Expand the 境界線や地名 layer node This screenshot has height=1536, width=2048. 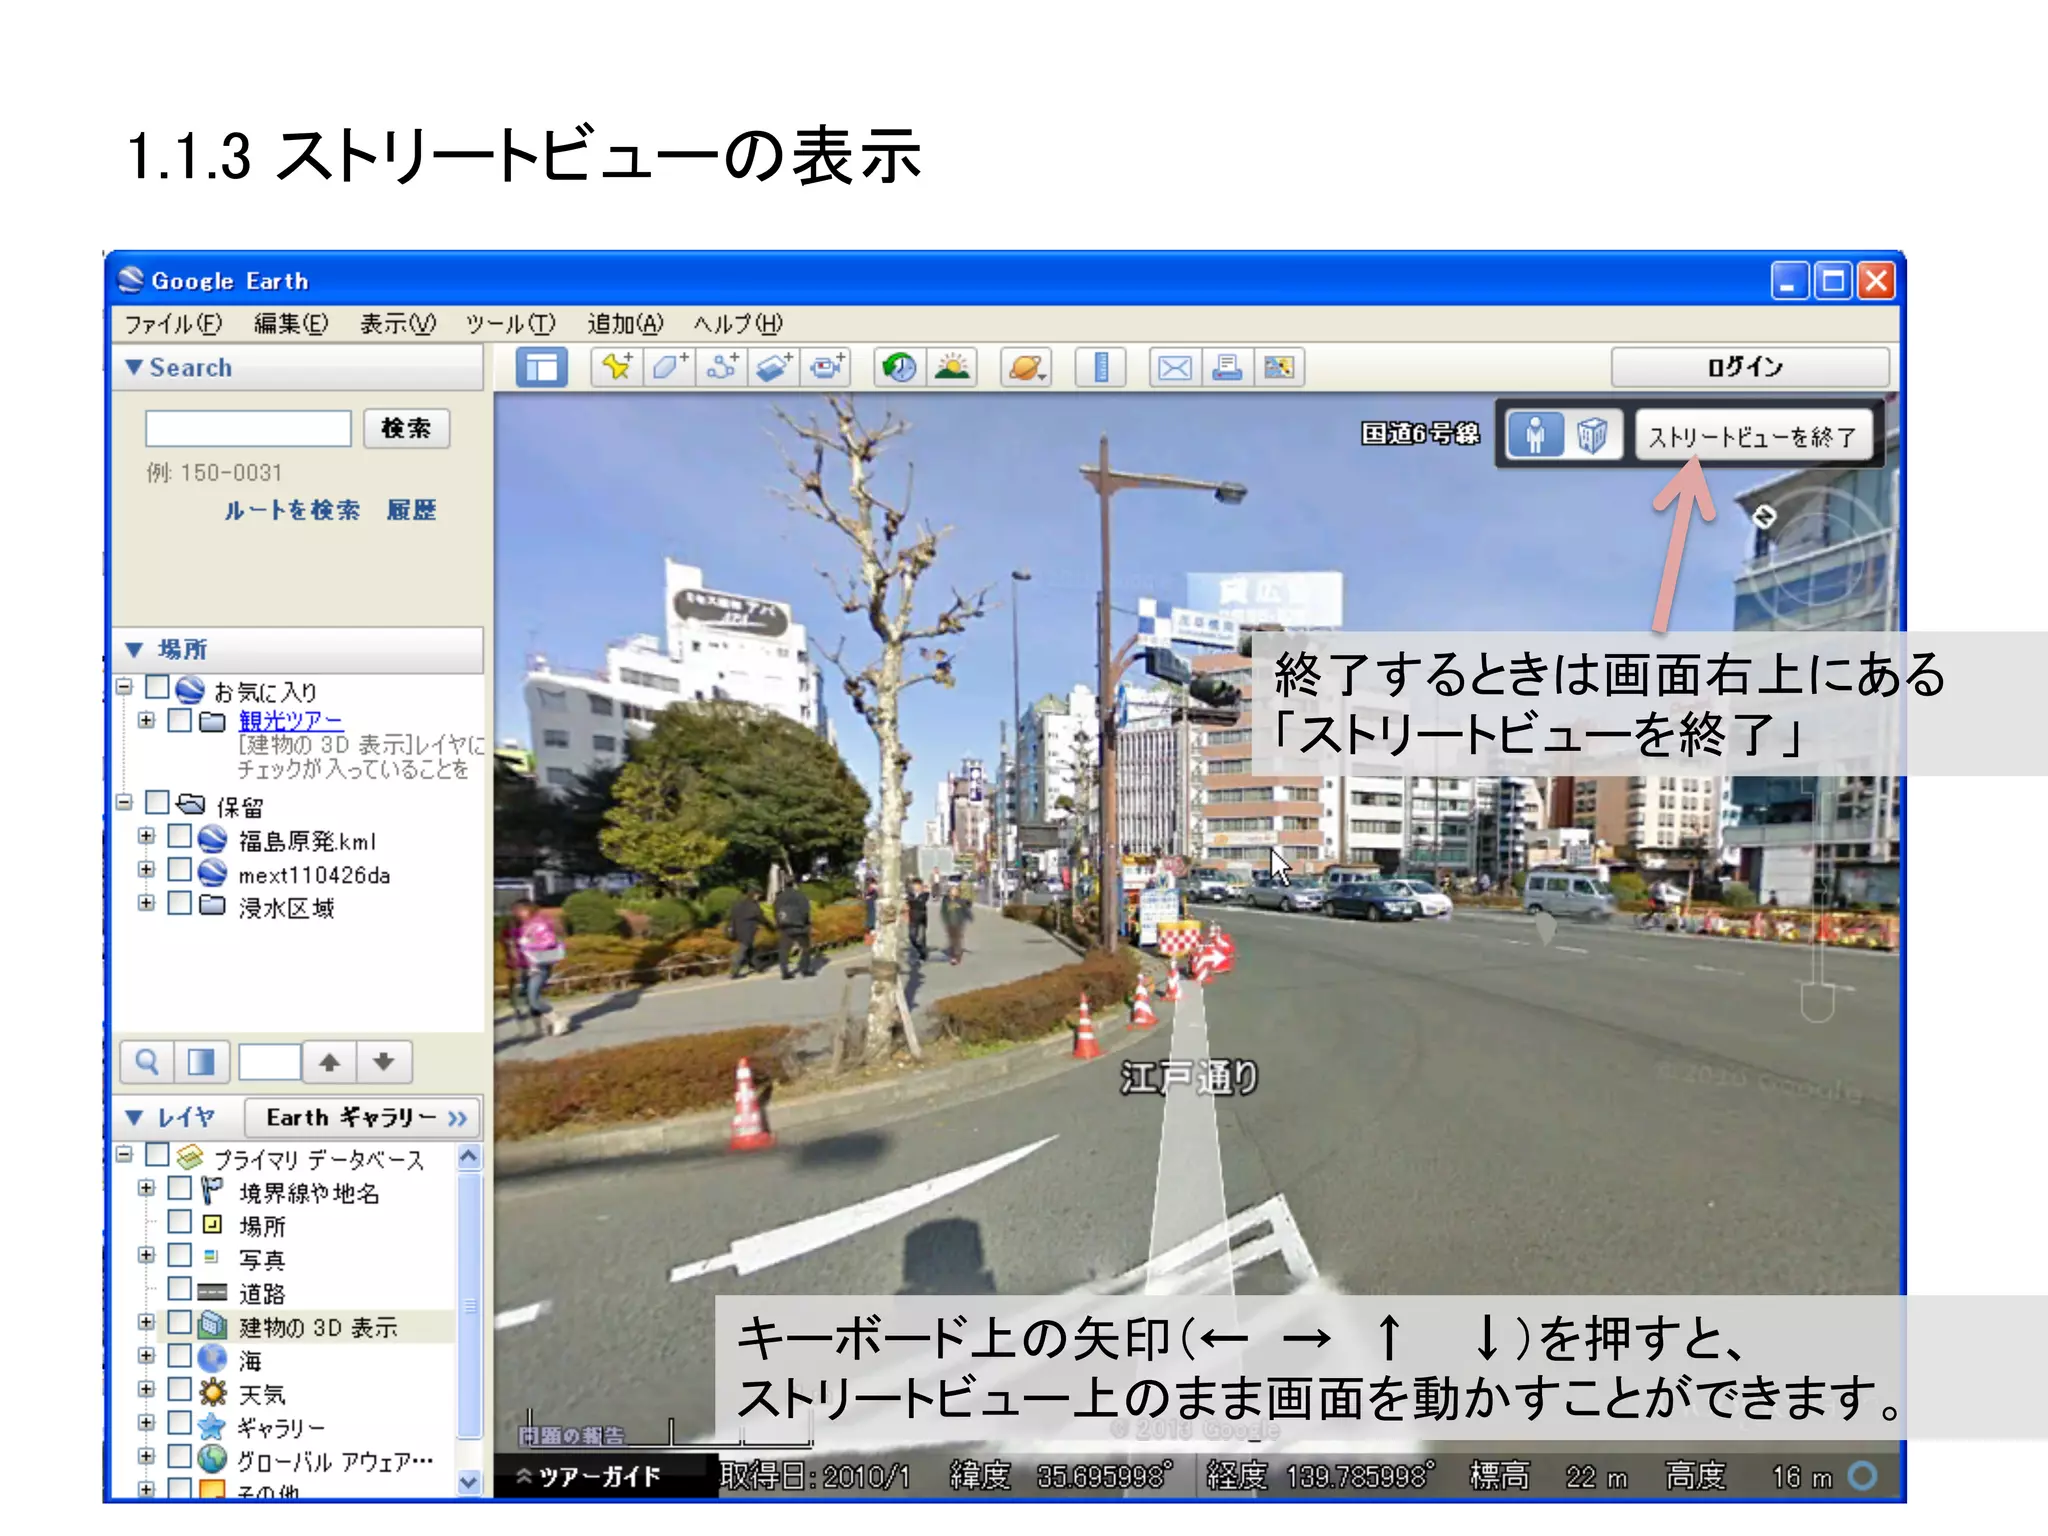[x=146, y=1188]
